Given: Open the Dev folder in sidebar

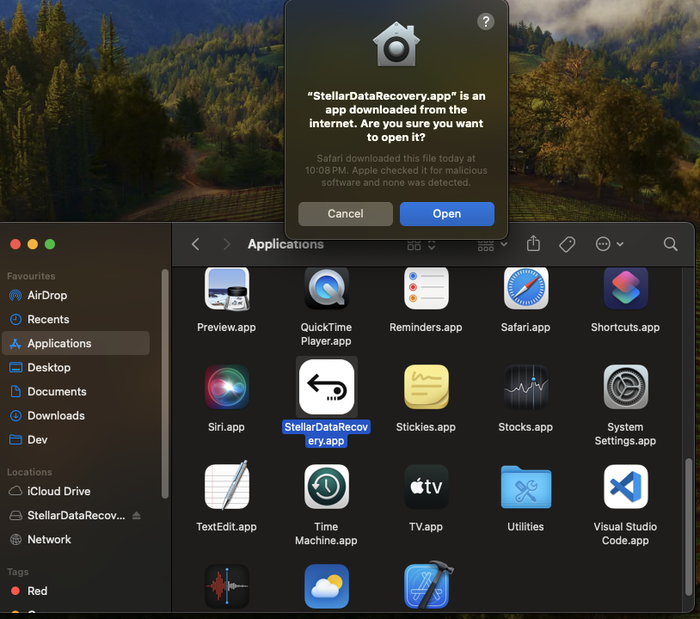Looking at the screenshot, I should click(75, 440).
